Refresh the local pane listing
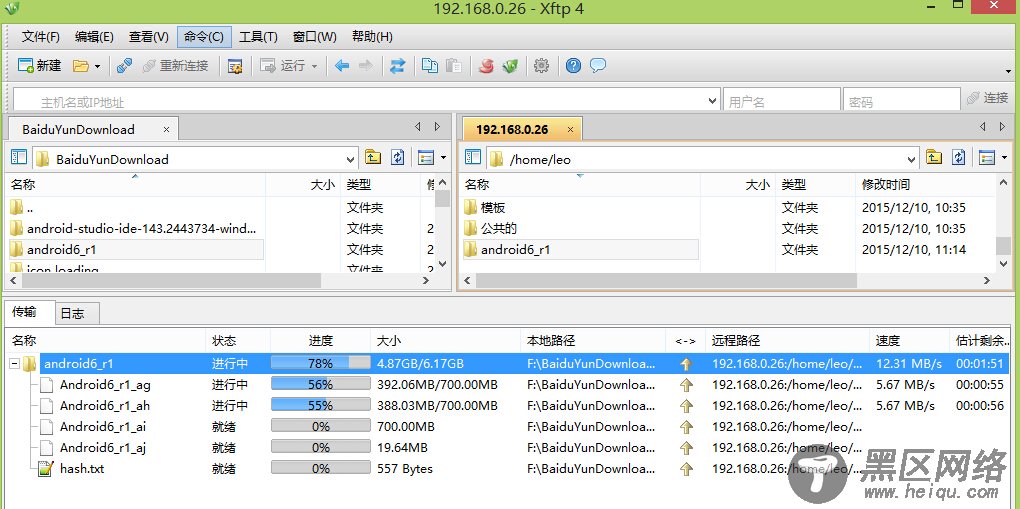This screenshot has width=1020, height=509. [397, 158]
